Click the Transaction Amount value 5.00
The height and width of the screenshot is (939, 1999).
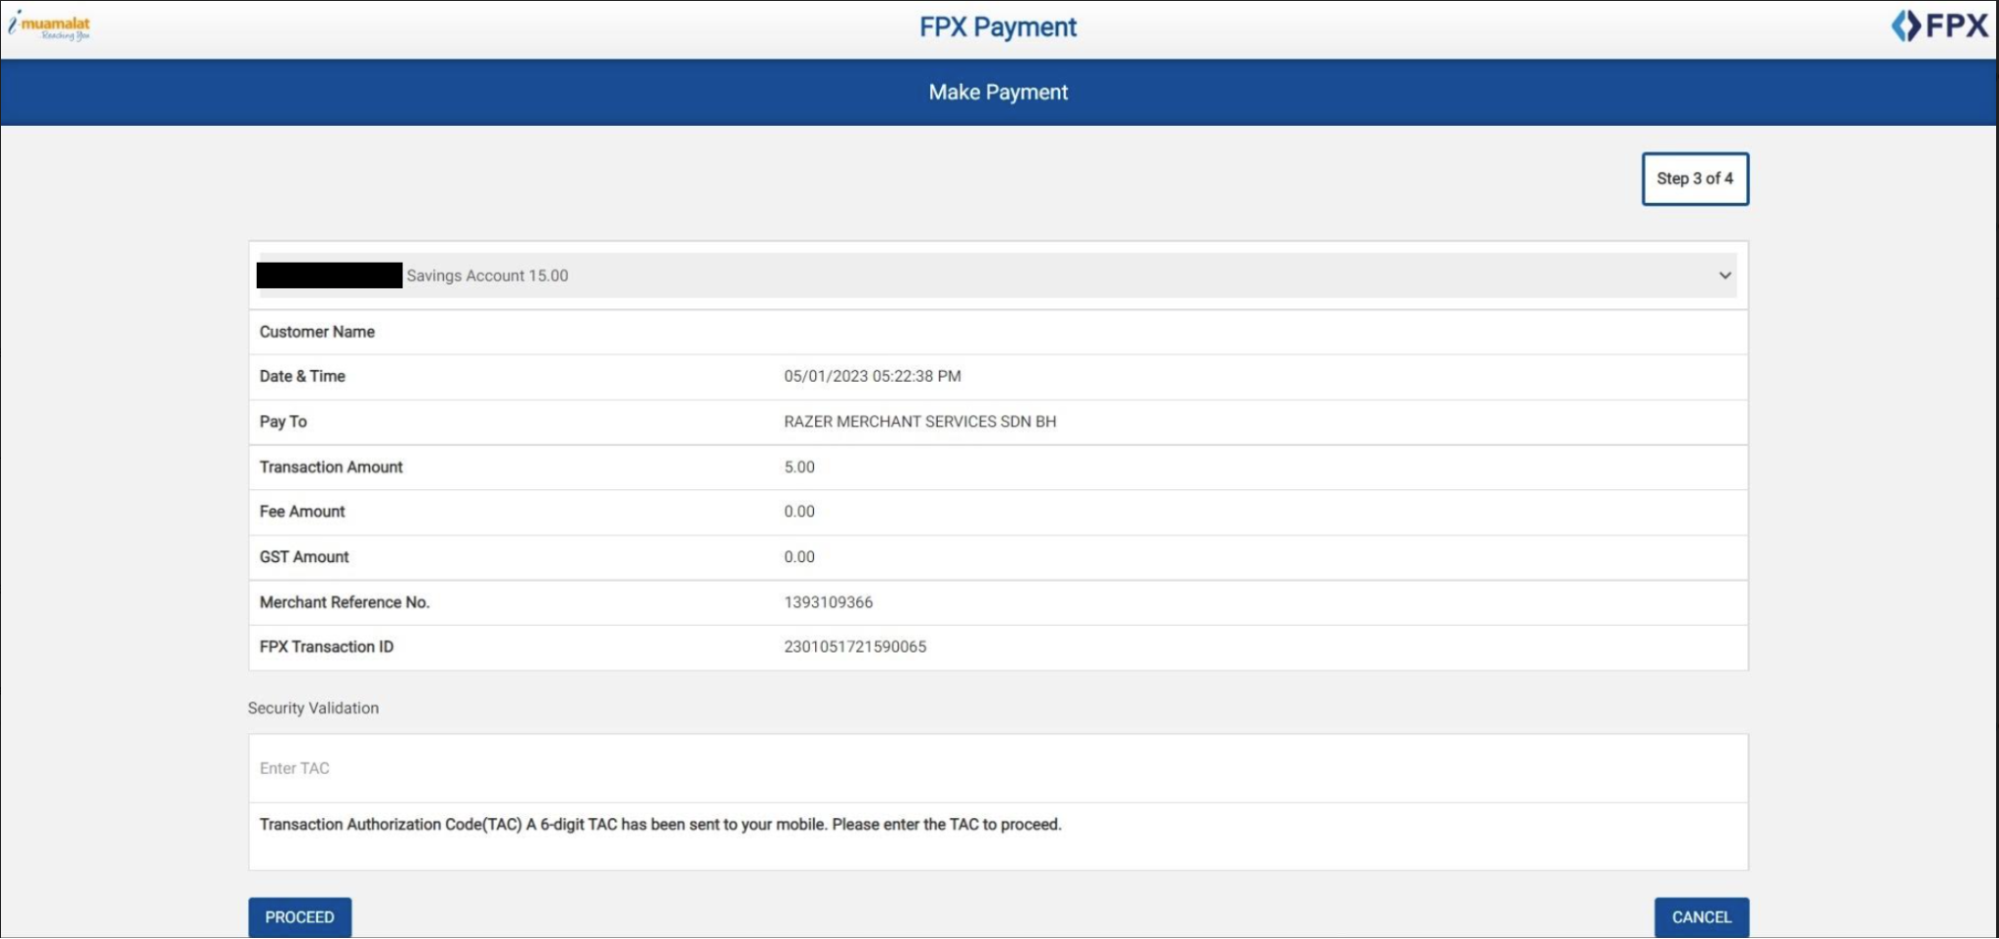799,467
